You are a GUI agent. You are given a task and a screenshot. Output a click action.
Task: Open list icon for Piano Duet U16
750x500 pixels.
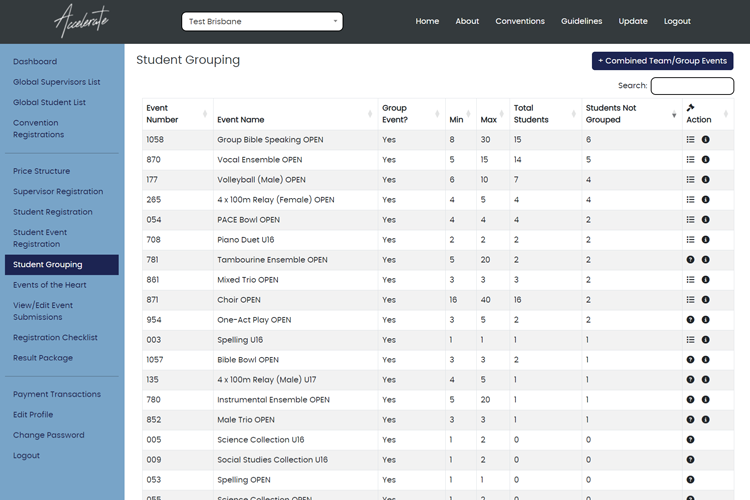pyautogui.click(x=690, y=240)
